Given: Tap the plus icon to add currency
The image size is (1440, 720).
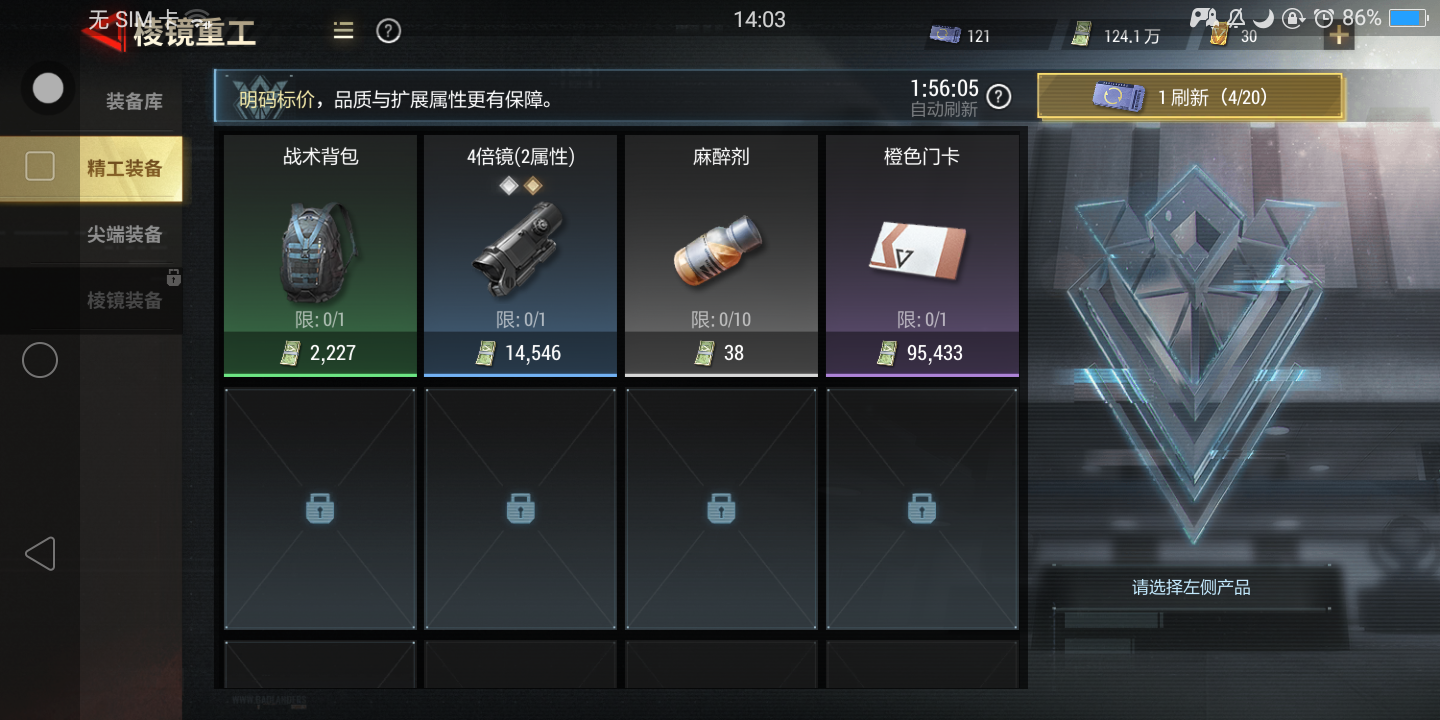Looking at the screenshot, I should 1338,36.
